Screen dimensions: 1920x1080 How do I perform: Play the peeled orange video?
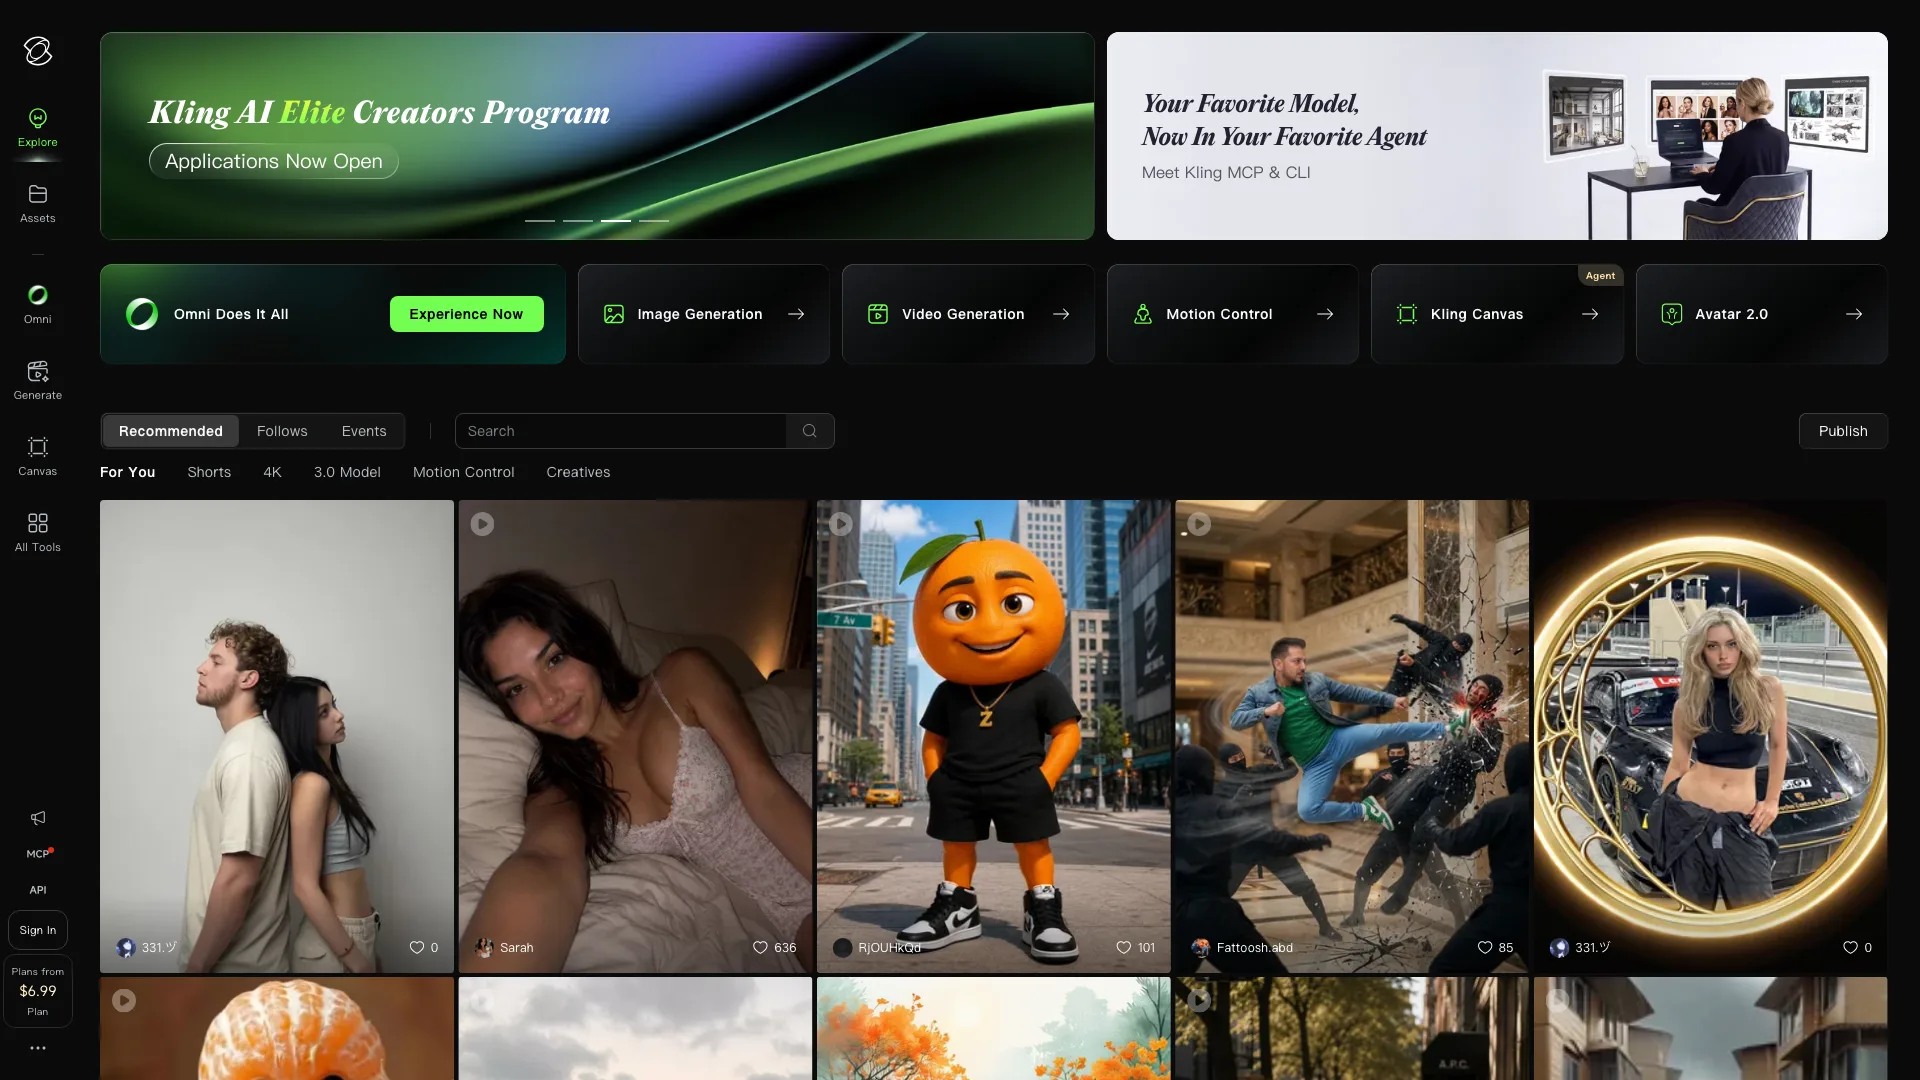pyautogui.click(x=124, y=1000)
